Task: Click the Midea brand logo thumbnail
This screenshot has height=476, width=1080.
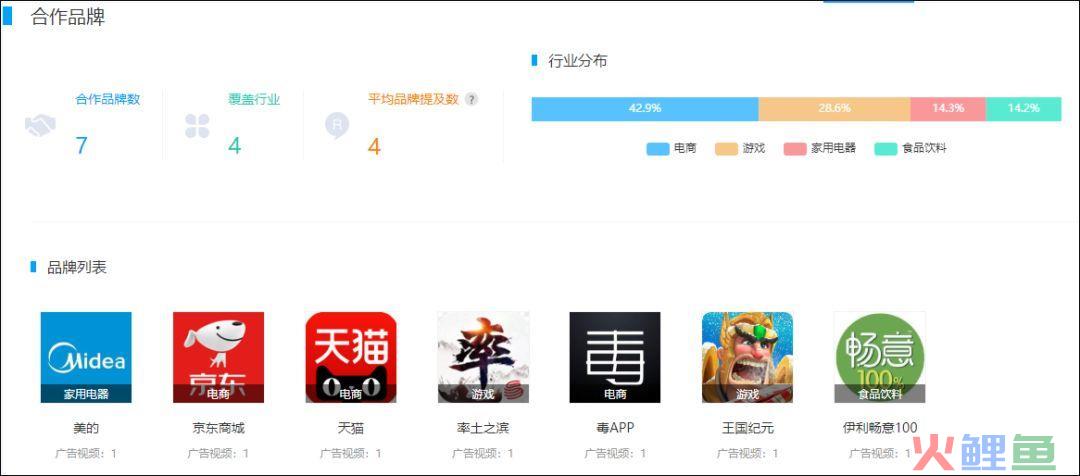Action: coord(86,357)
